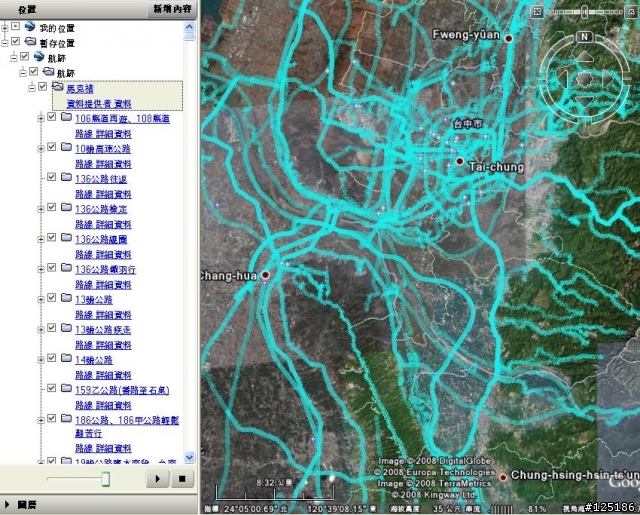Open the 資料提供者 資料 link

pos(99,104)
